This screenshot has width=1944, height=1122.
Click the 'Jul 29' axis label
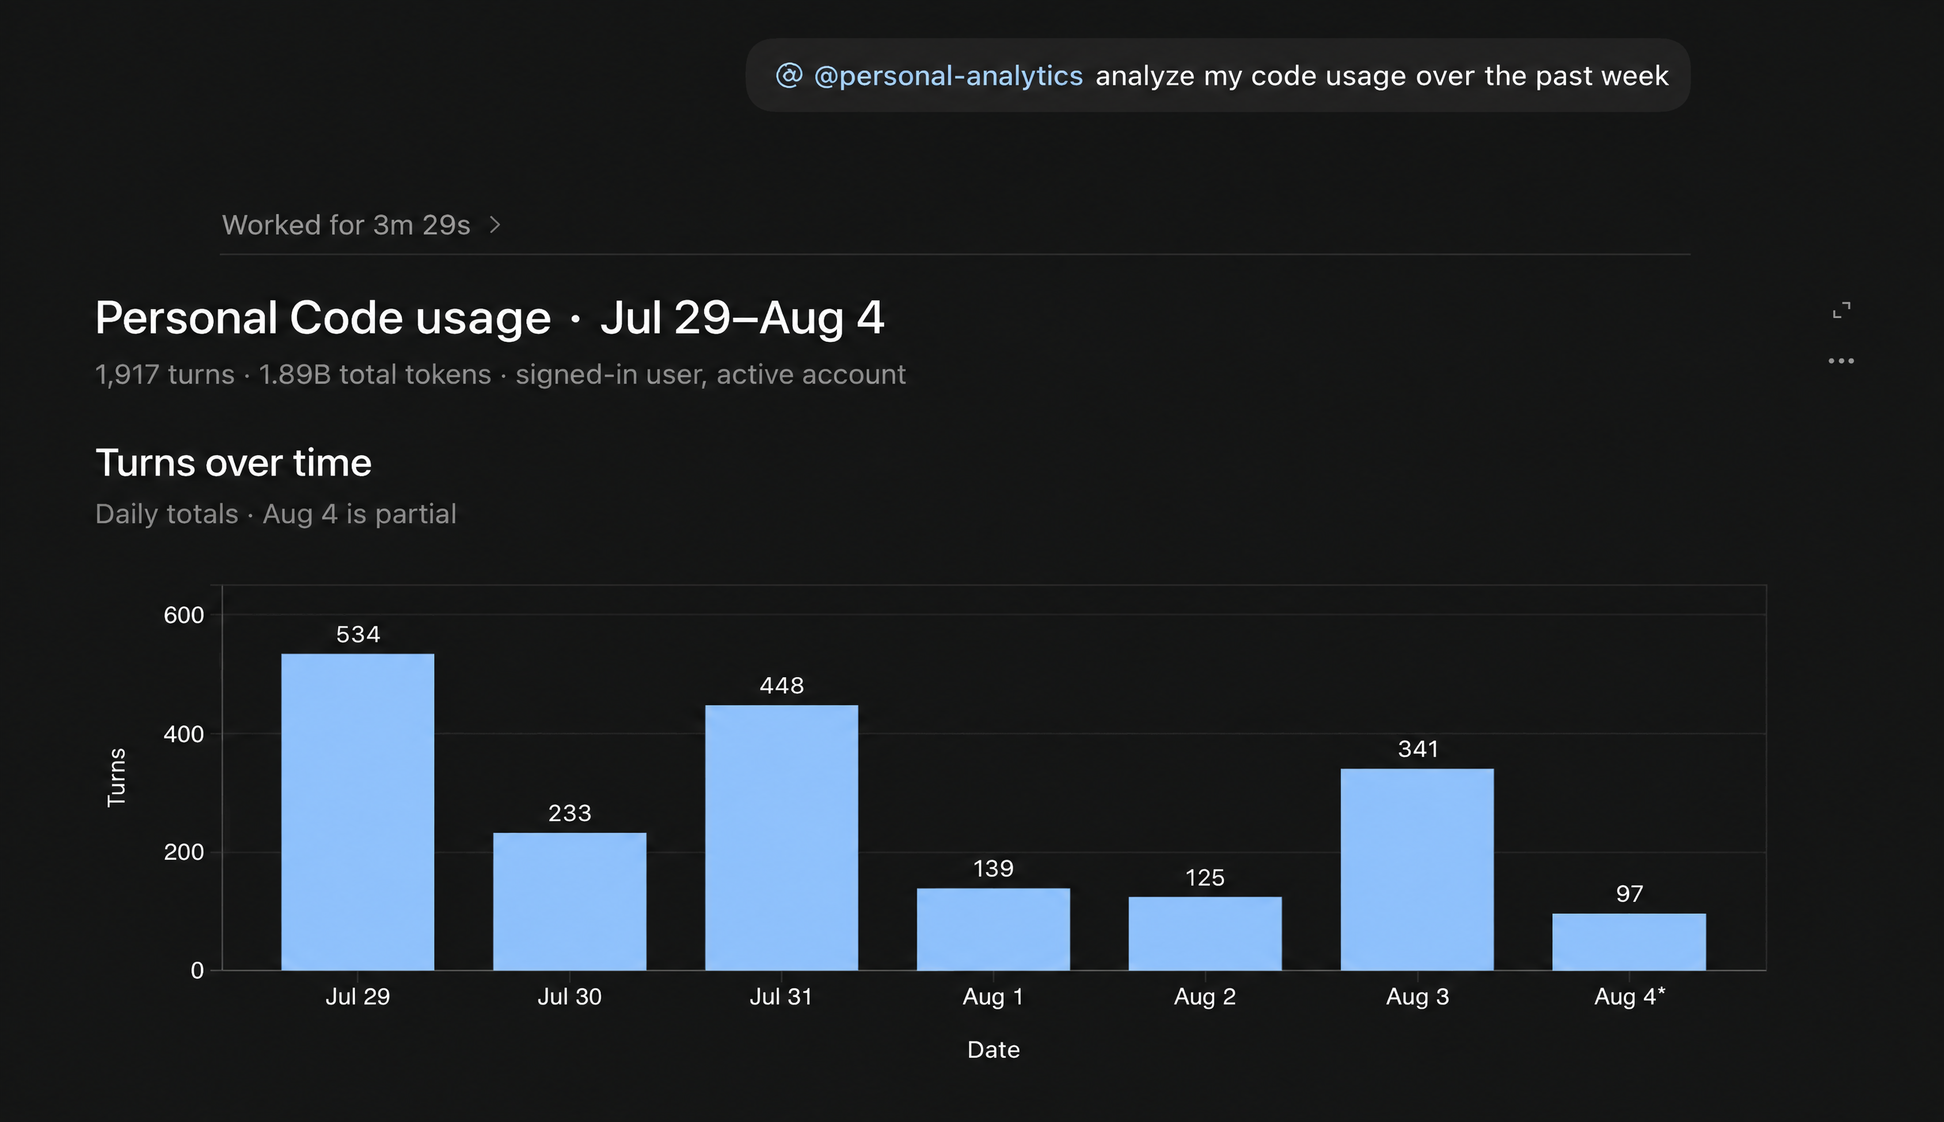tap(358, 997)
